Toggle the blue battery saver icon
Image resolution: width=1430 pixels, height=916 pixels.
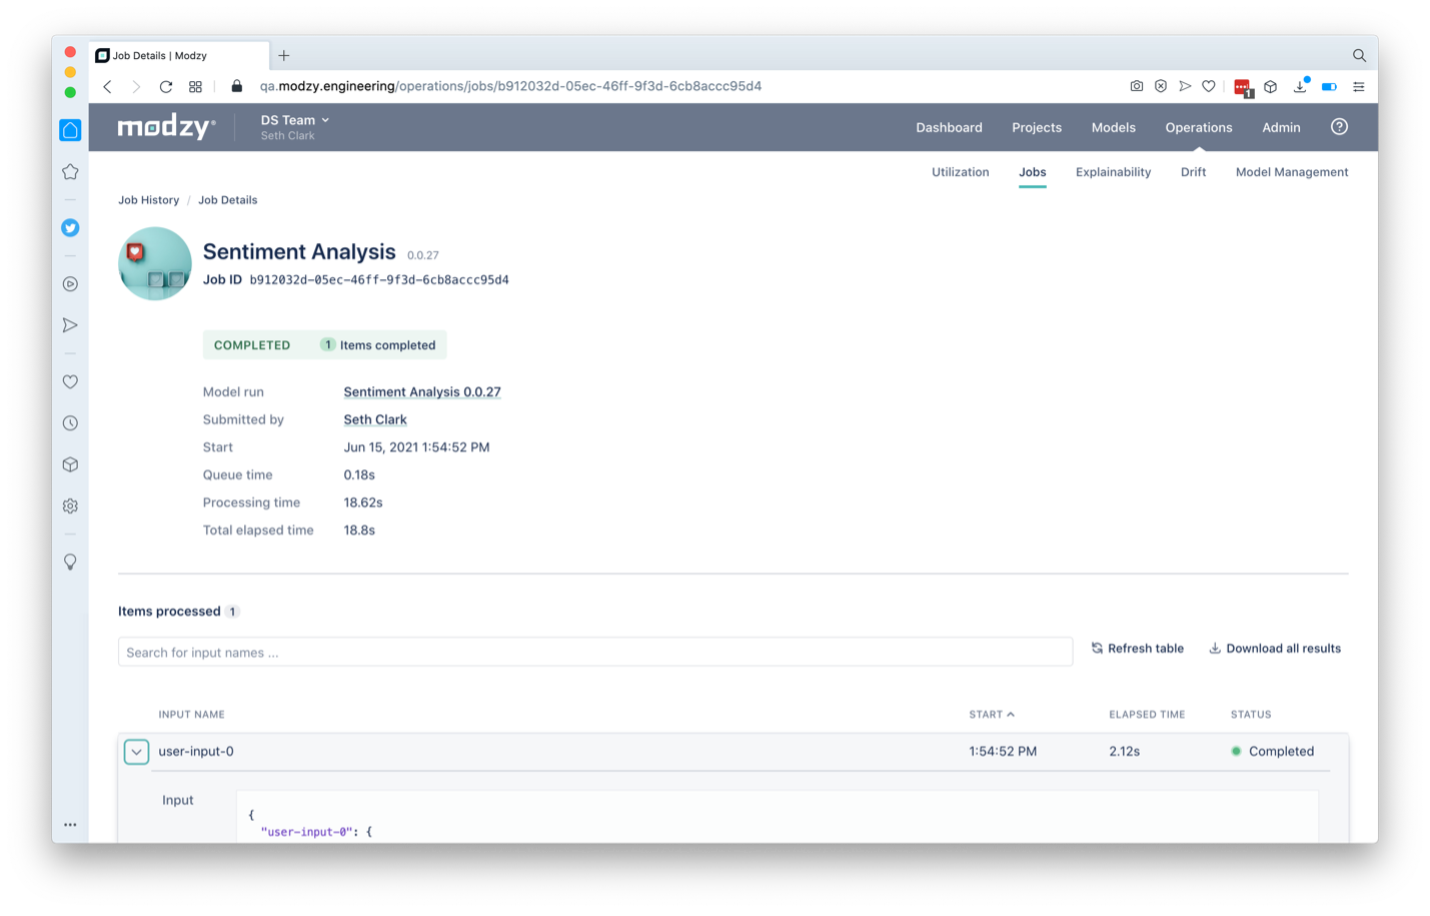(1329, 87)
